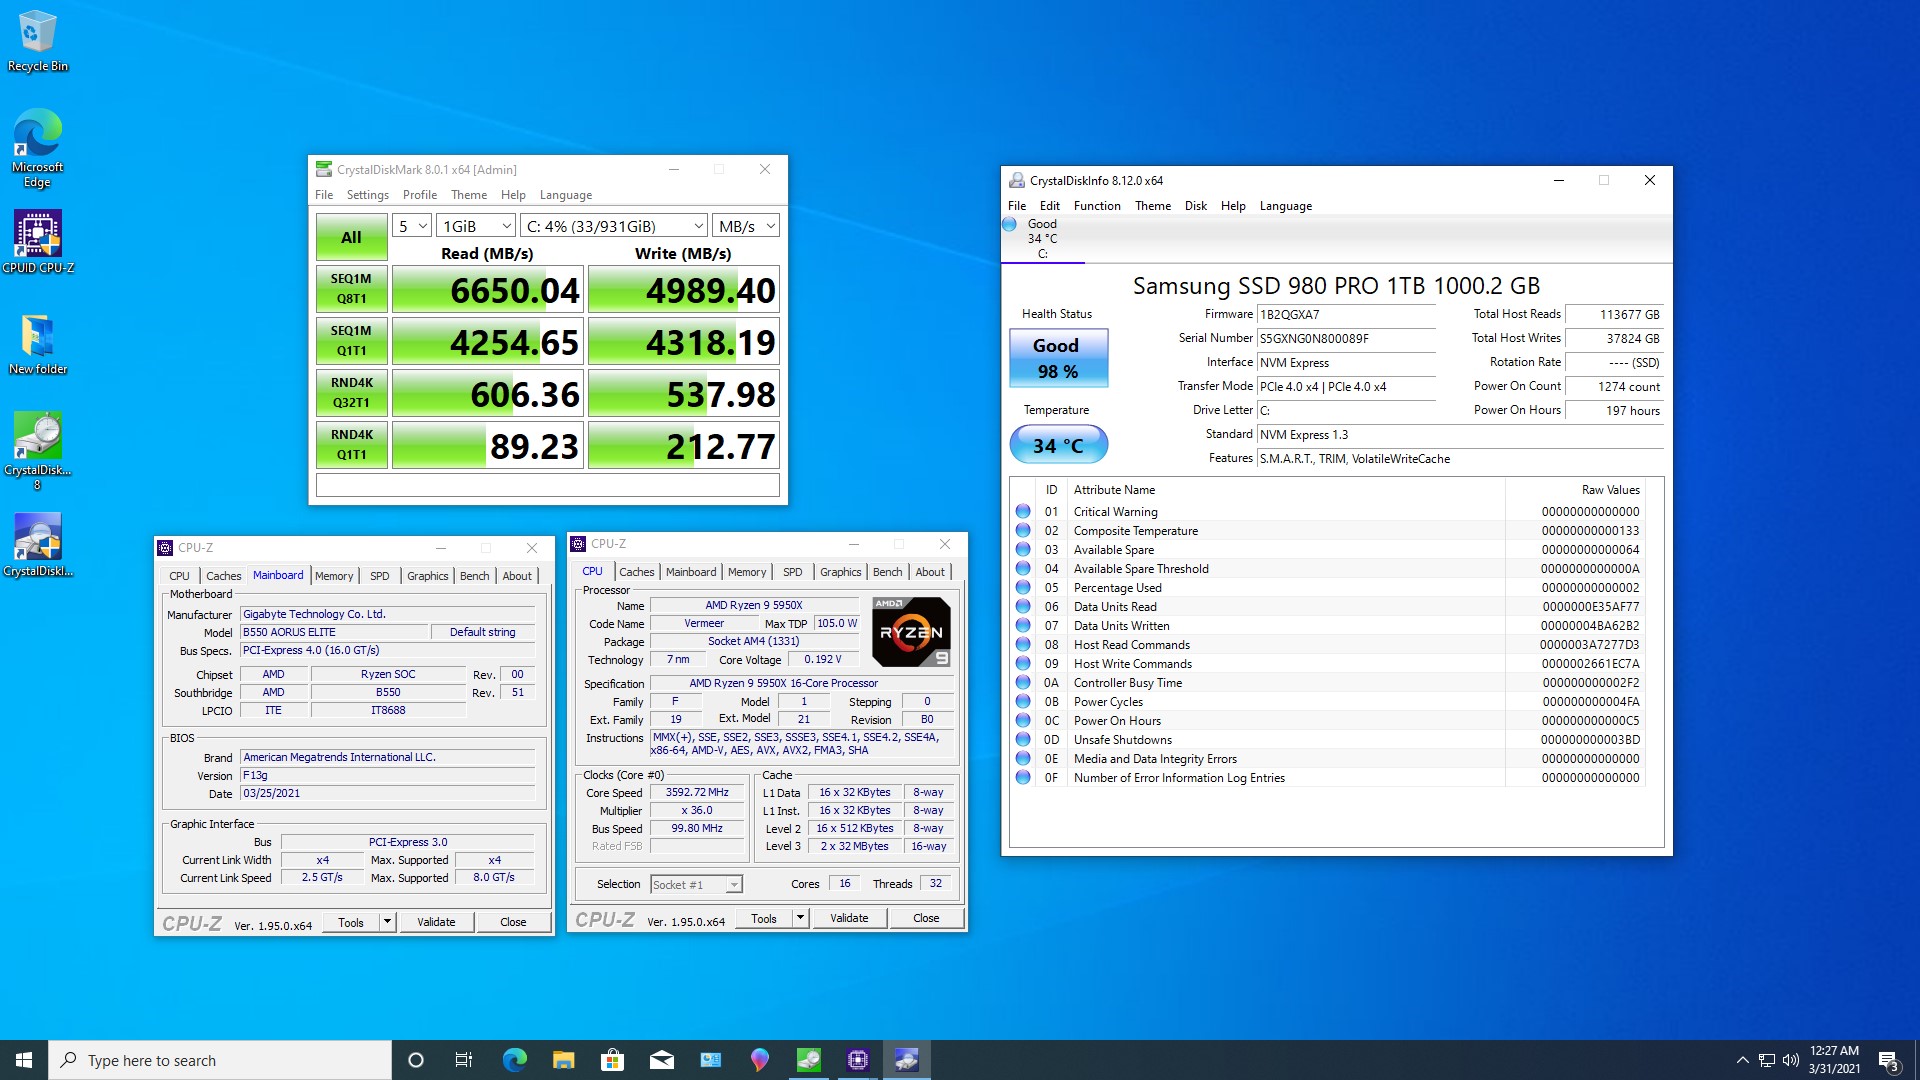Click CrystalDiskMark comment text field

pyautogui.click(x=547, y=485)
